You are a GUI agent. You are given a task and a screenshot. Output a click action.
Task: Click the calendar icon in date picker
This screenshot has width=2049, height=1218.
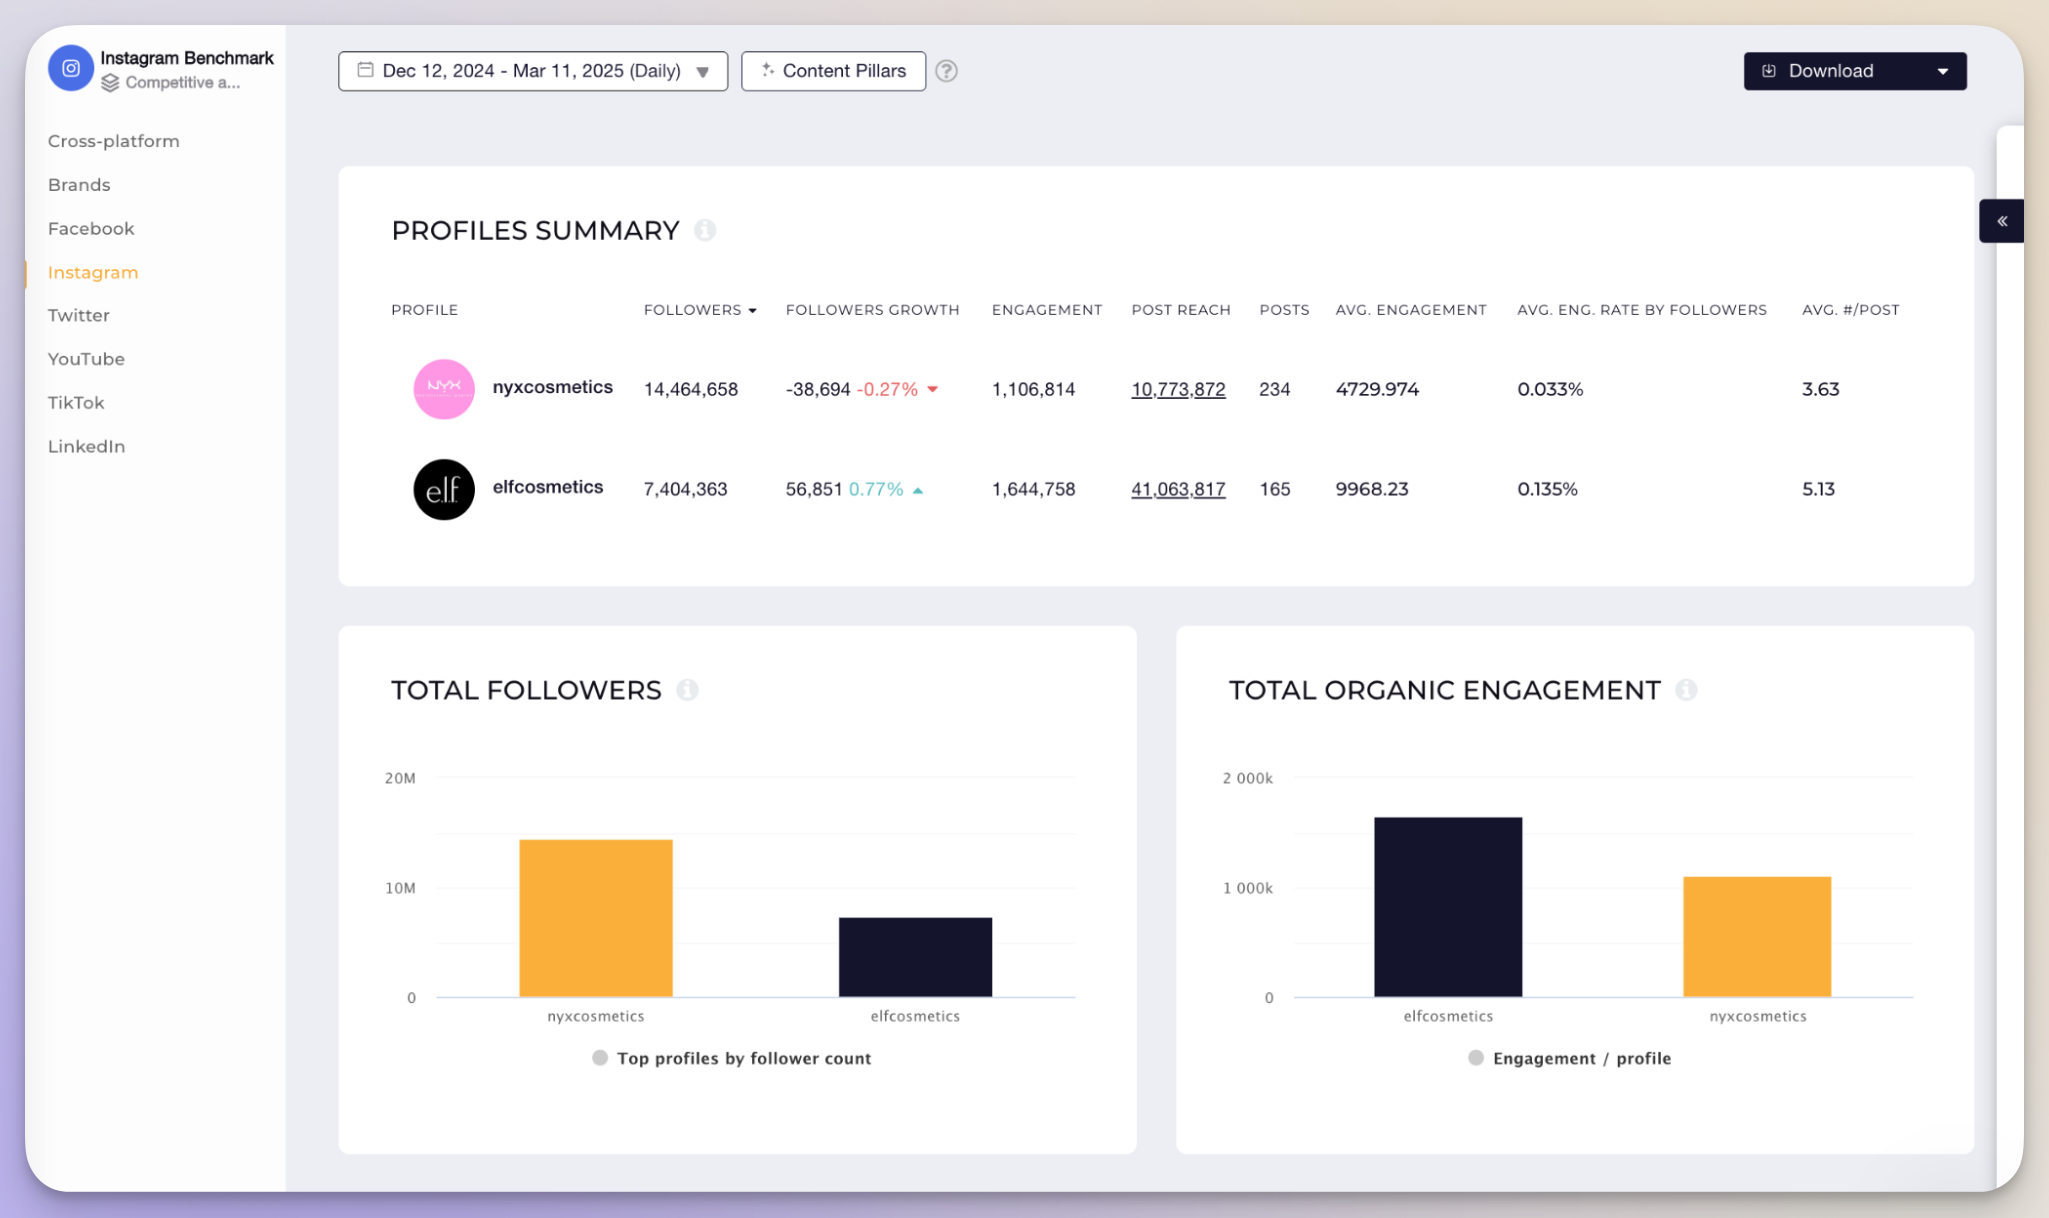(365, 70)
